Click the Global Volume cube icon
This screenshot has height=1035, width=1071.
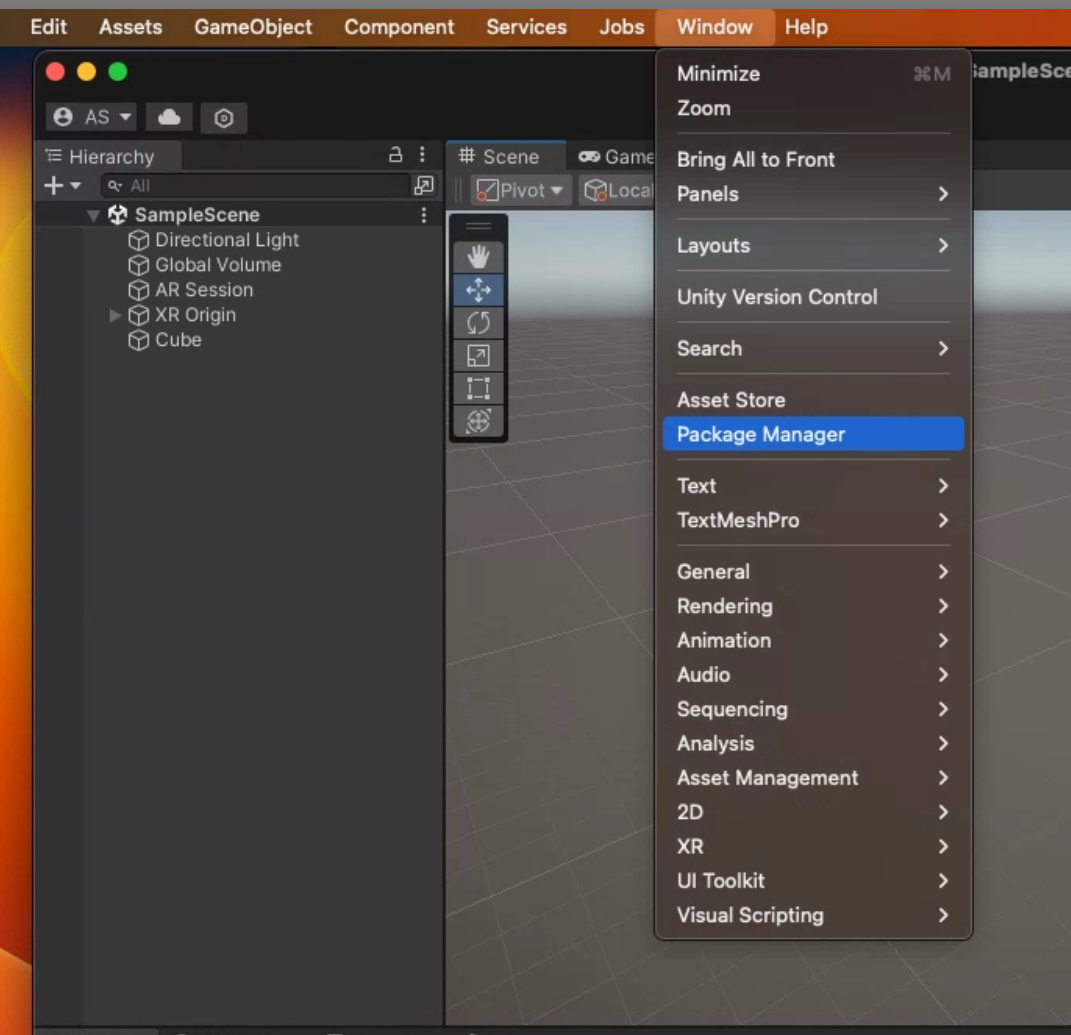139,265
